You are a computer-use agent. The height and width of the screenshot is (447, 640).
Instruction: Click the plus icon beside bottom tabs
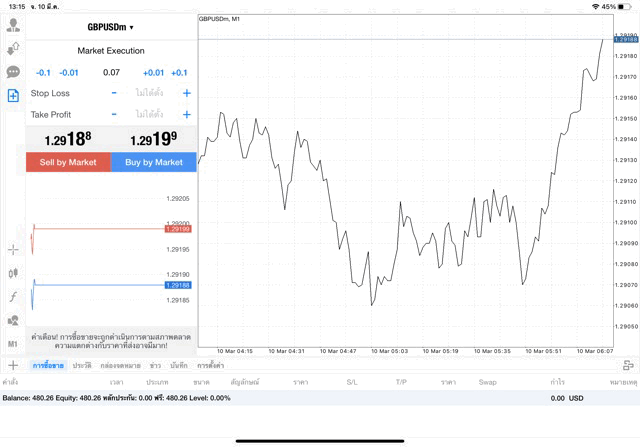pyautogui.click(x=13, y=366)
